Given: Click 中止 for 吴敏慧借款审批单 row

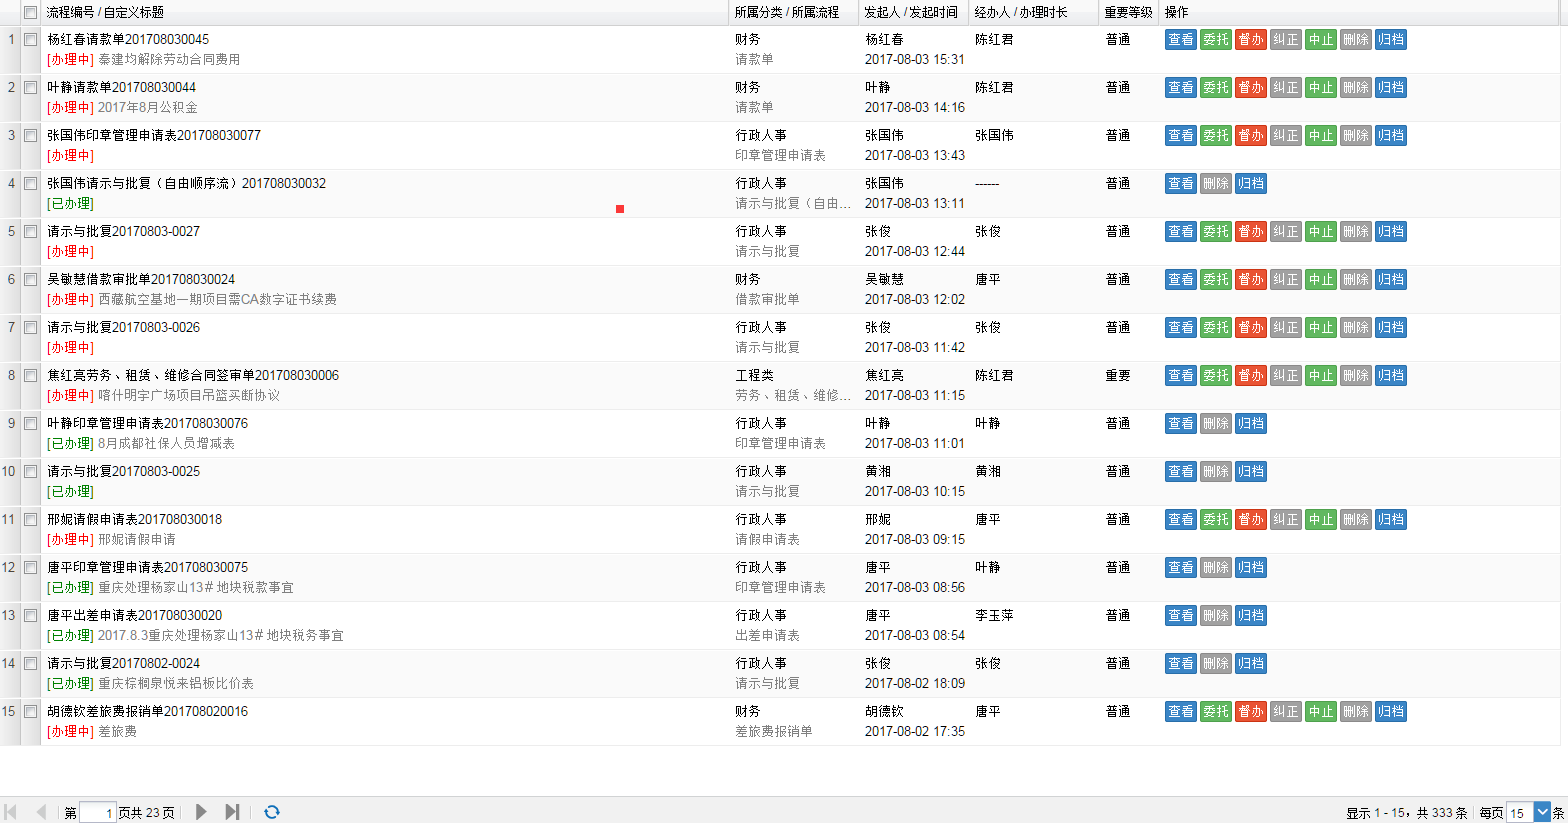Looking at the screenshot, I should (x=1320, y=280).
